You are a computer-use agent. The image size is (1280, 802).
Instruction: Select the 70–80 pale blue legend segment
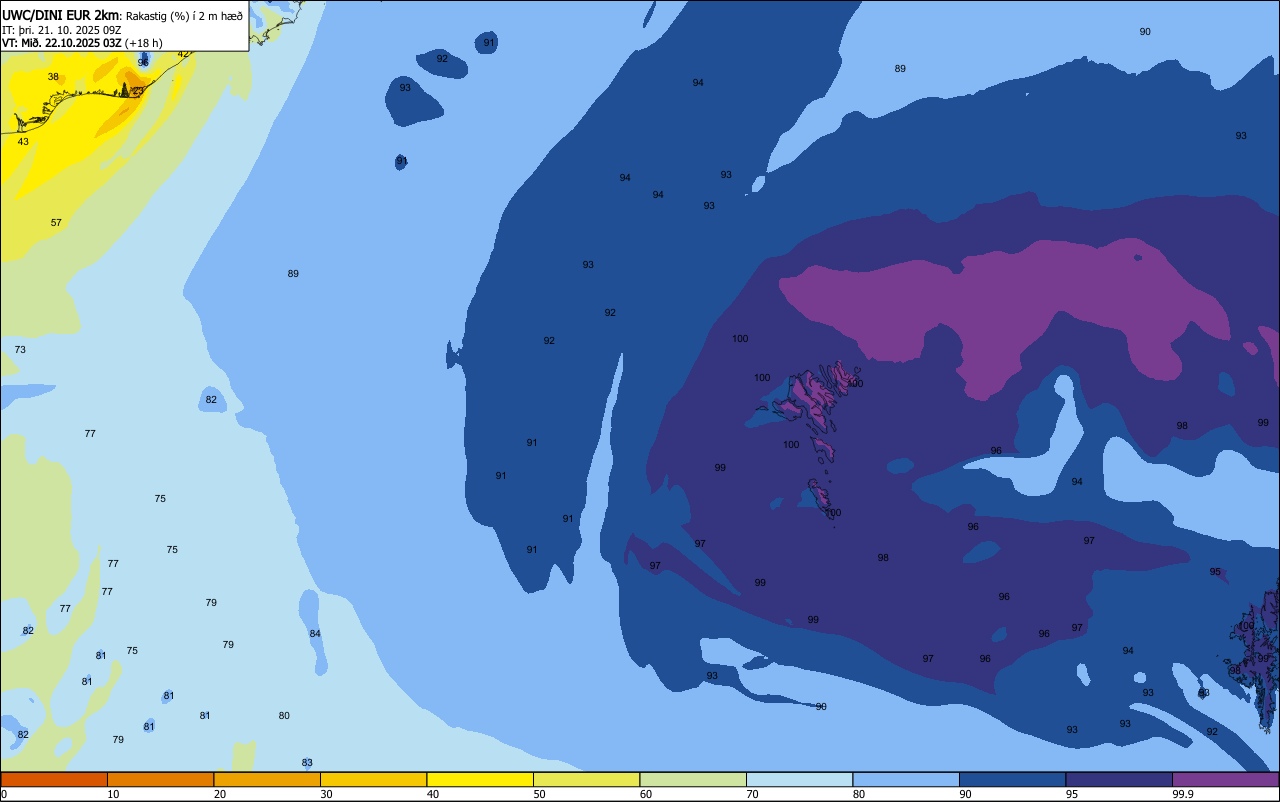[x=799, y=779]
